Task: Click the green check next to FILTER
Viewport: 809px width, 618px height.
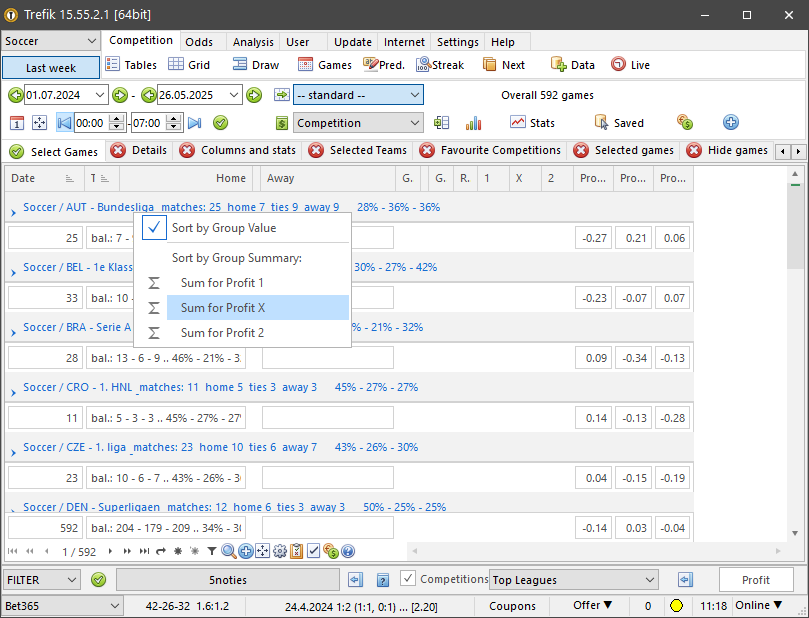Action: click(x=98, y=580)
